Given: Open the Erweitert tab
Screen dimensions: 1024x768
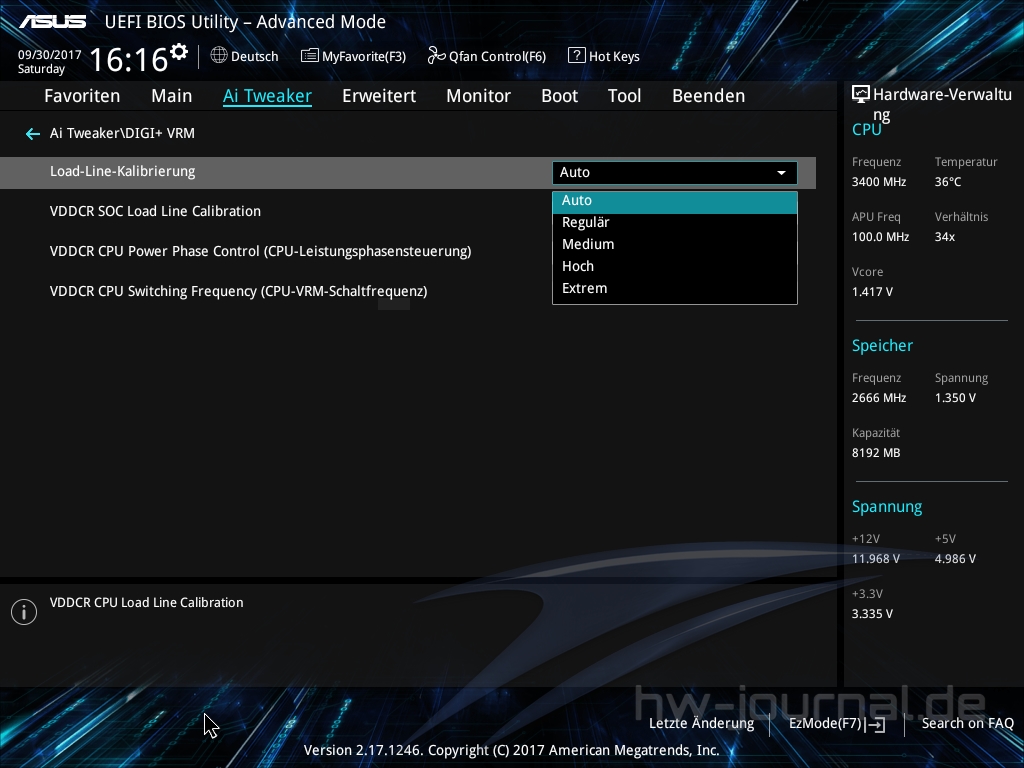Looking at the screenshot, I should click(379, 96).
